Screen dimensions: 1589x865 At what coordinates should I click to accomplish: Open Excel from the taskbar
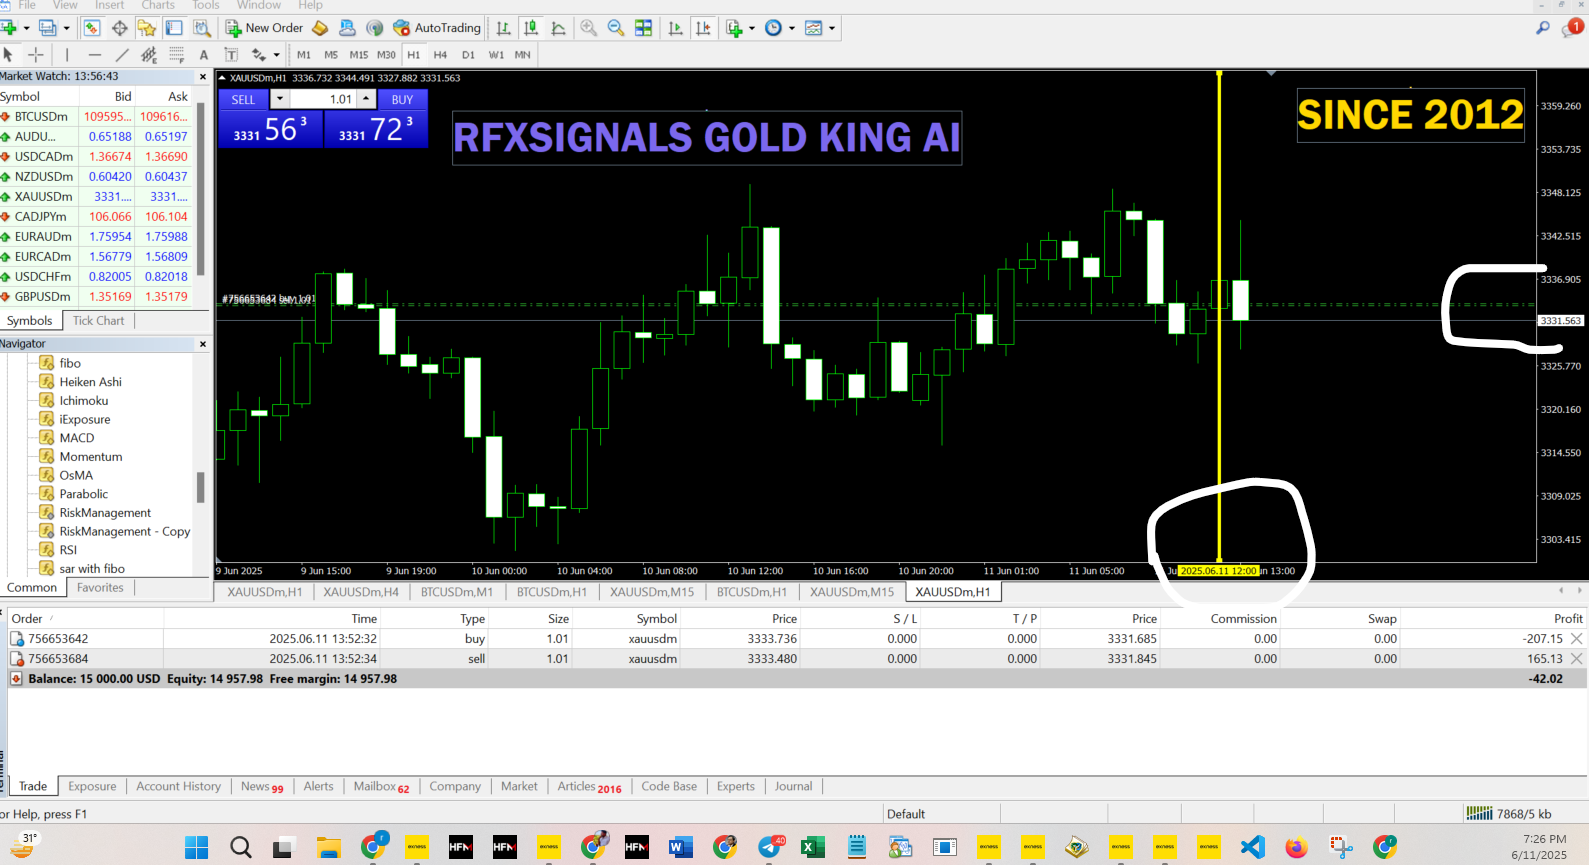coord(812,848)
